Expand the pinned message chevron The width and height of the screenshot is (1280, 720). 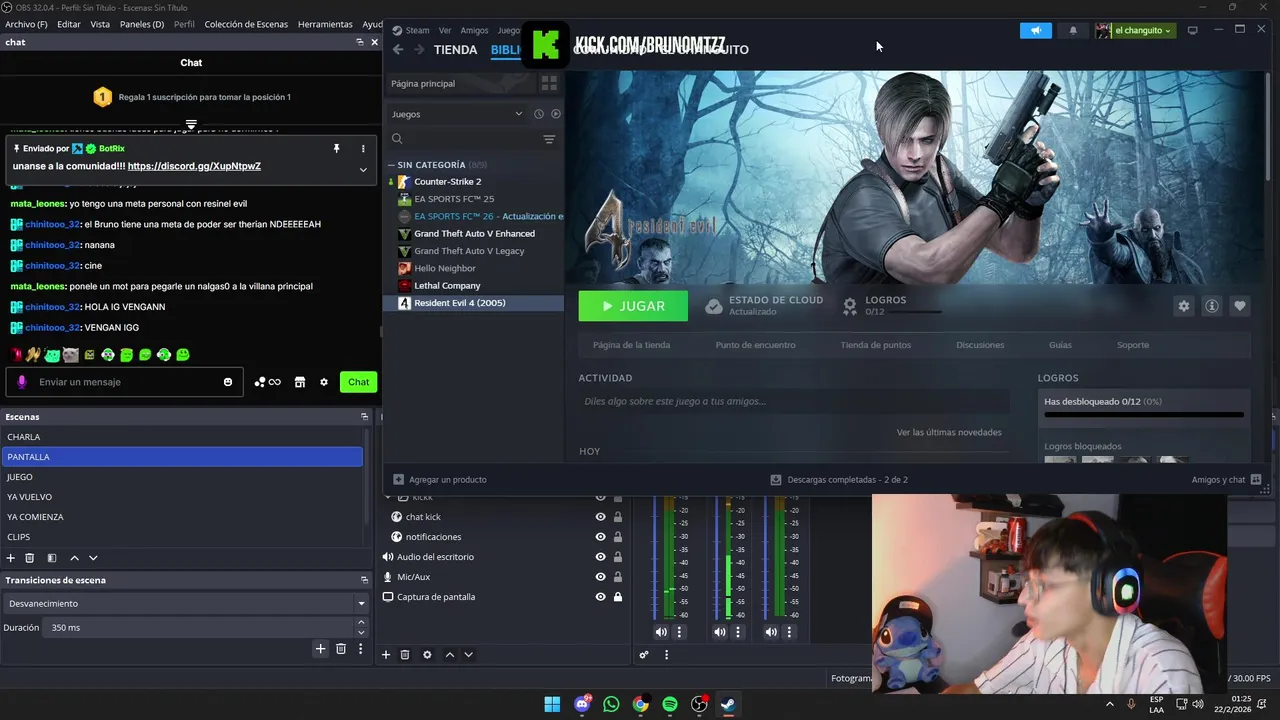[x=363, y=170]
